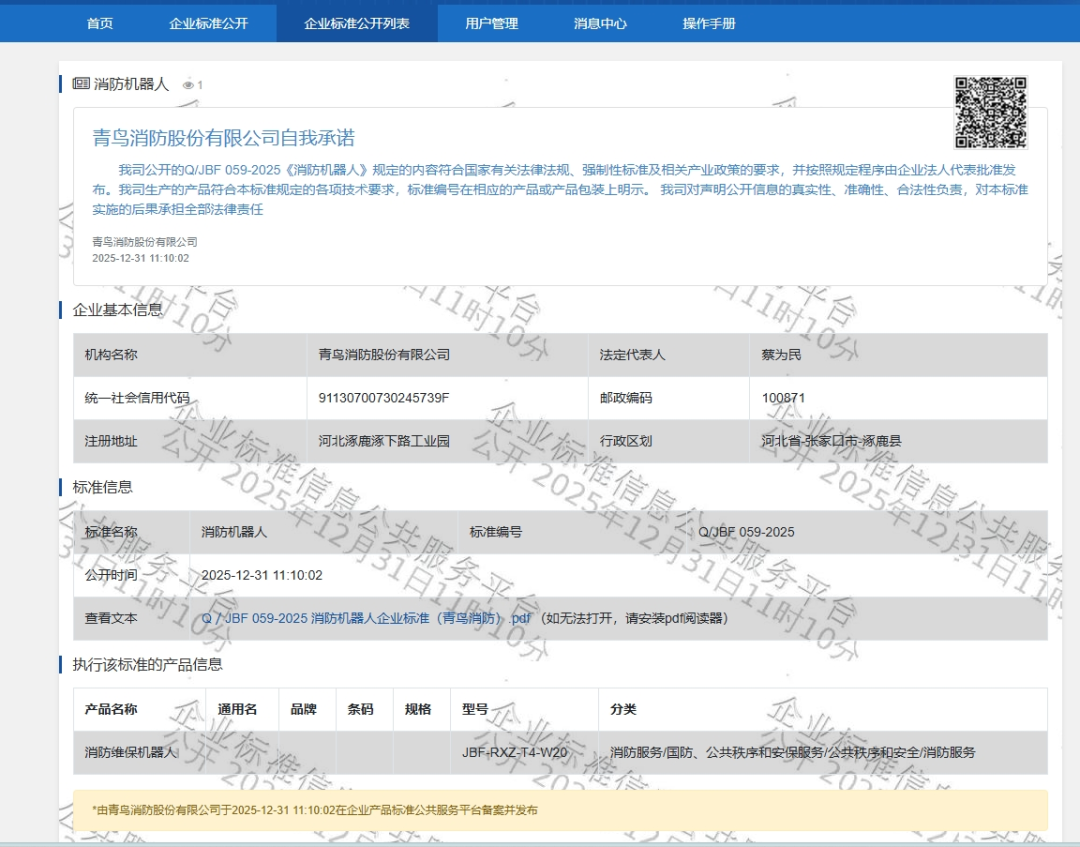The height and width of the screenshot is (847, 1080).
Task: Select model number JBF-RXZ-T4-W20
Action: pos(515,753)
